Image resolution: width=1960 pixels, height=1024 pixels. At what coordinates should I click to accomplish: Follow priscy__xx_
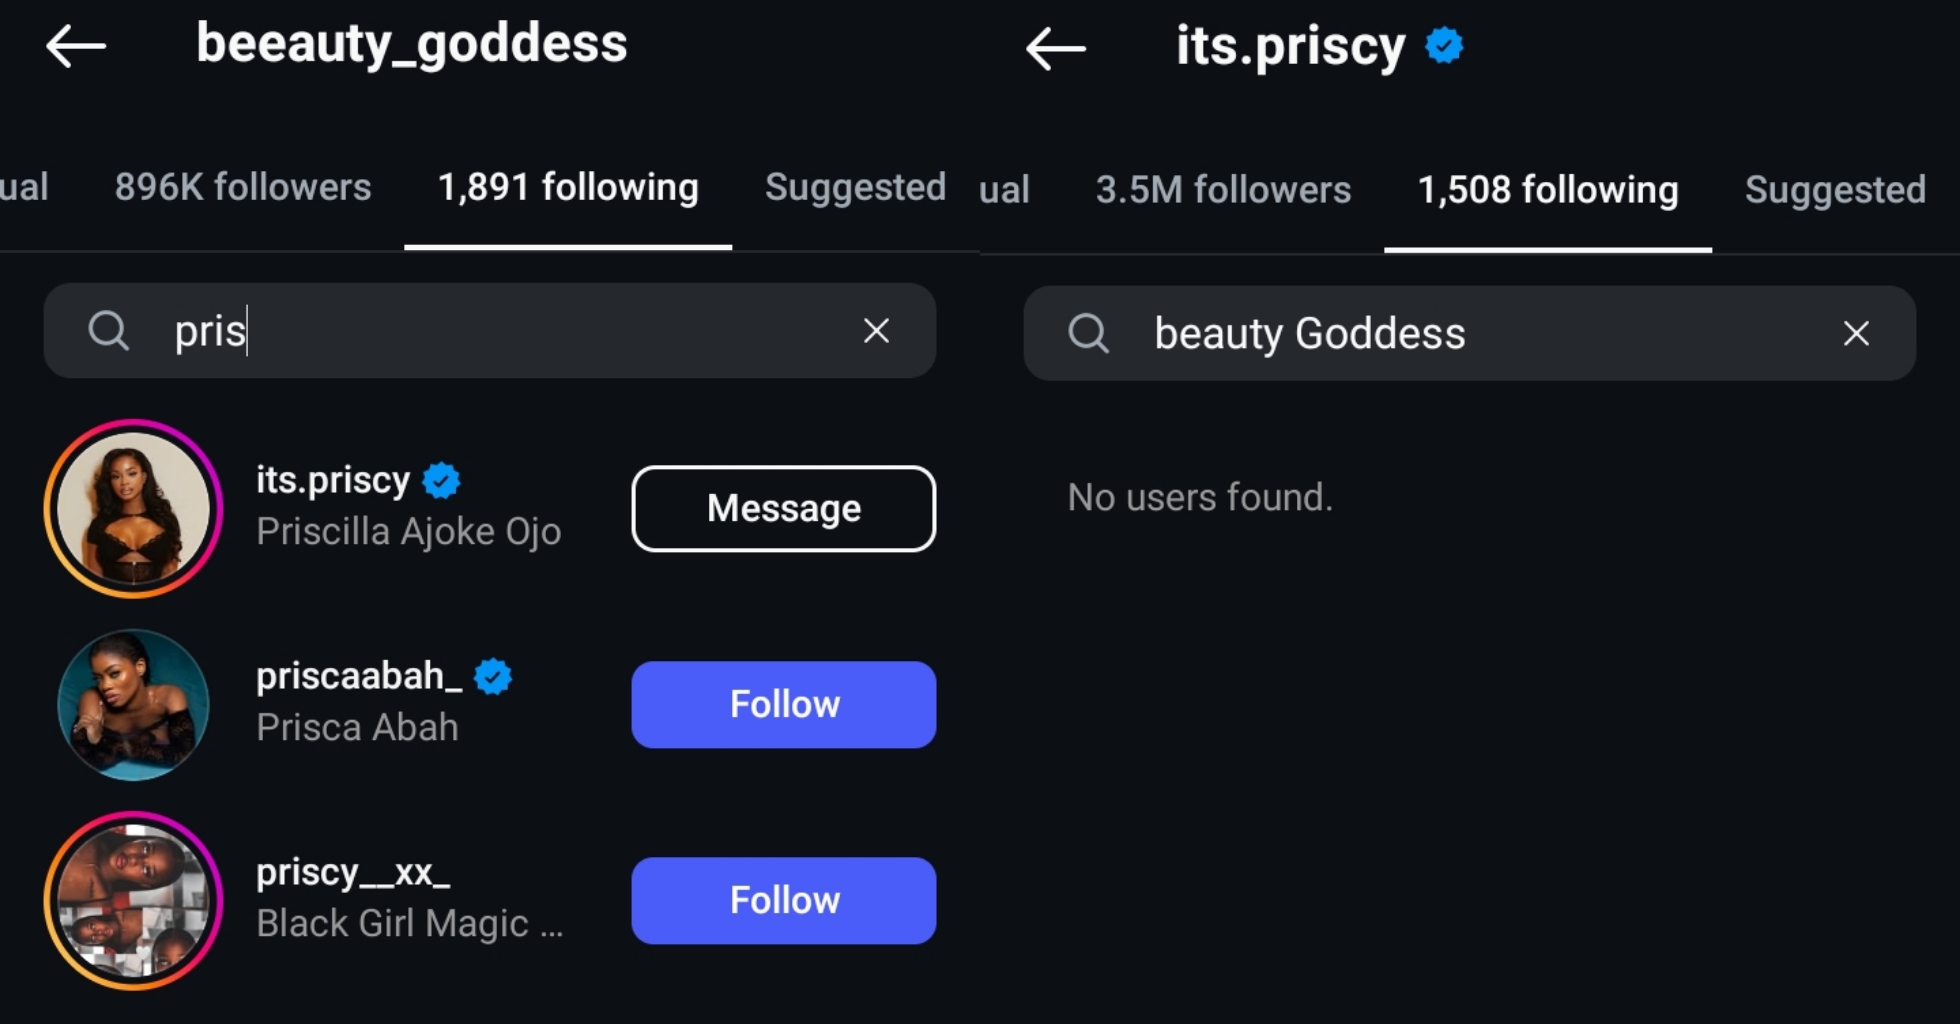783,899
